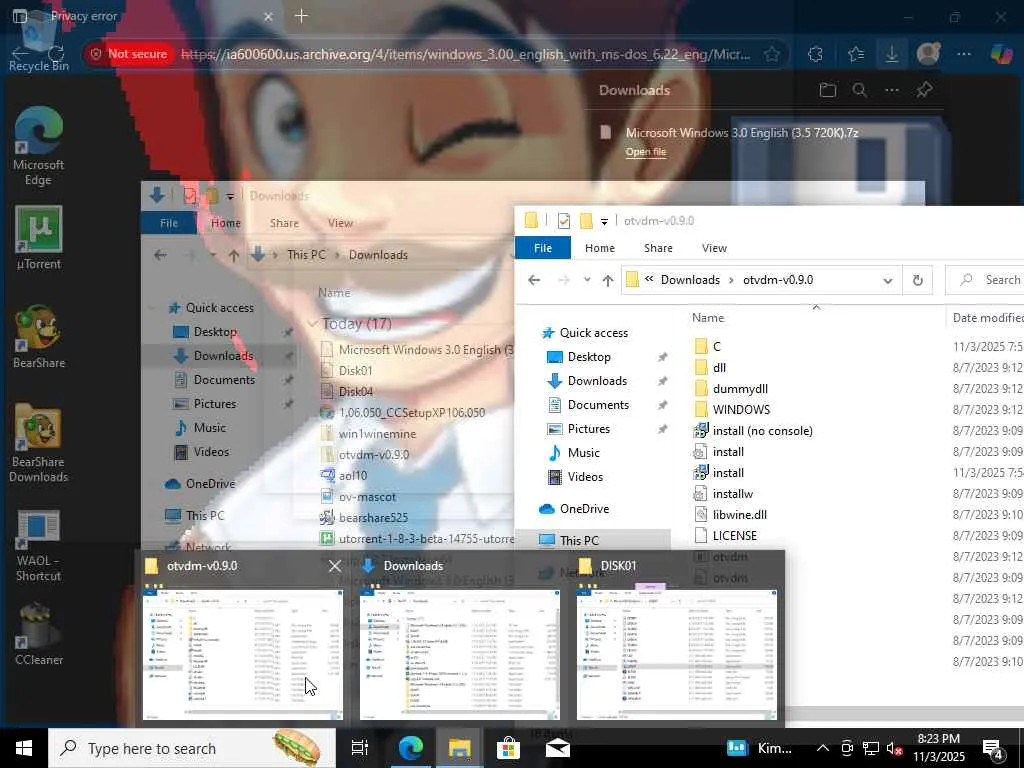Refresh the otvdm-v0.9.0 folder view

[918, 280]
